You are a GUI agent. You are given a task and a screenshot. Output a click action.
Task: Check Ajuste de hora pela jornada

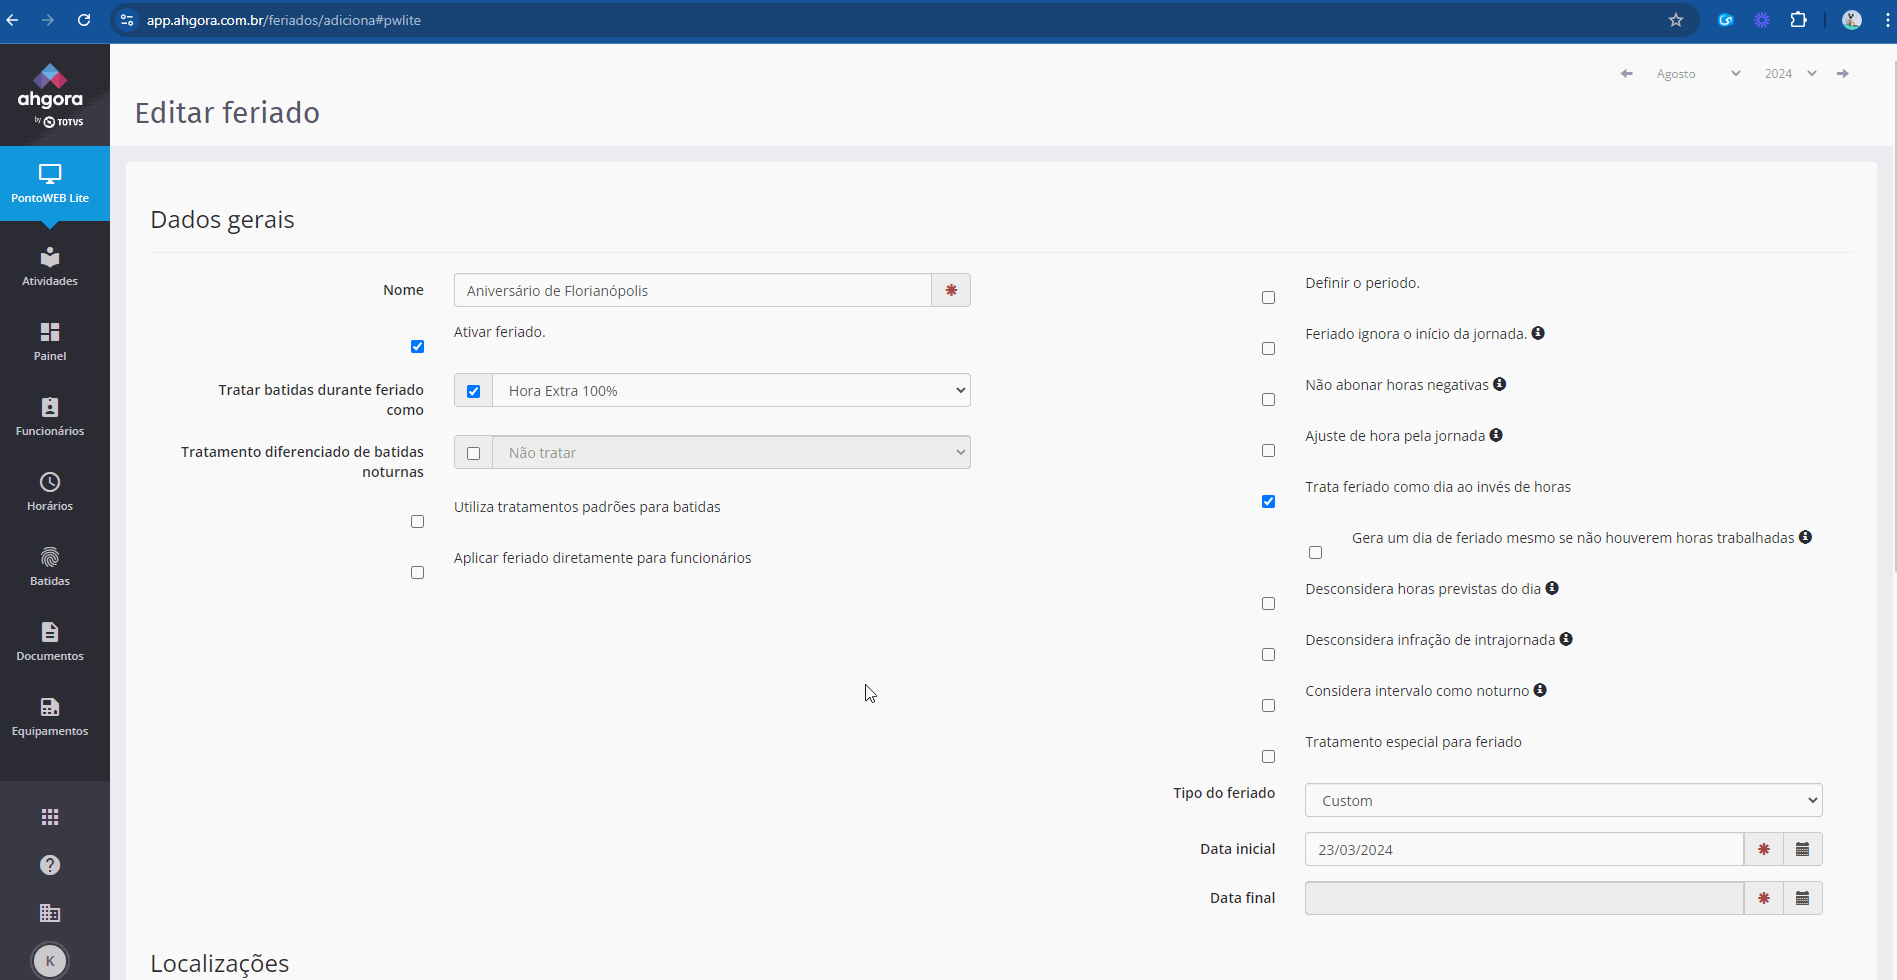(1268, 451)
